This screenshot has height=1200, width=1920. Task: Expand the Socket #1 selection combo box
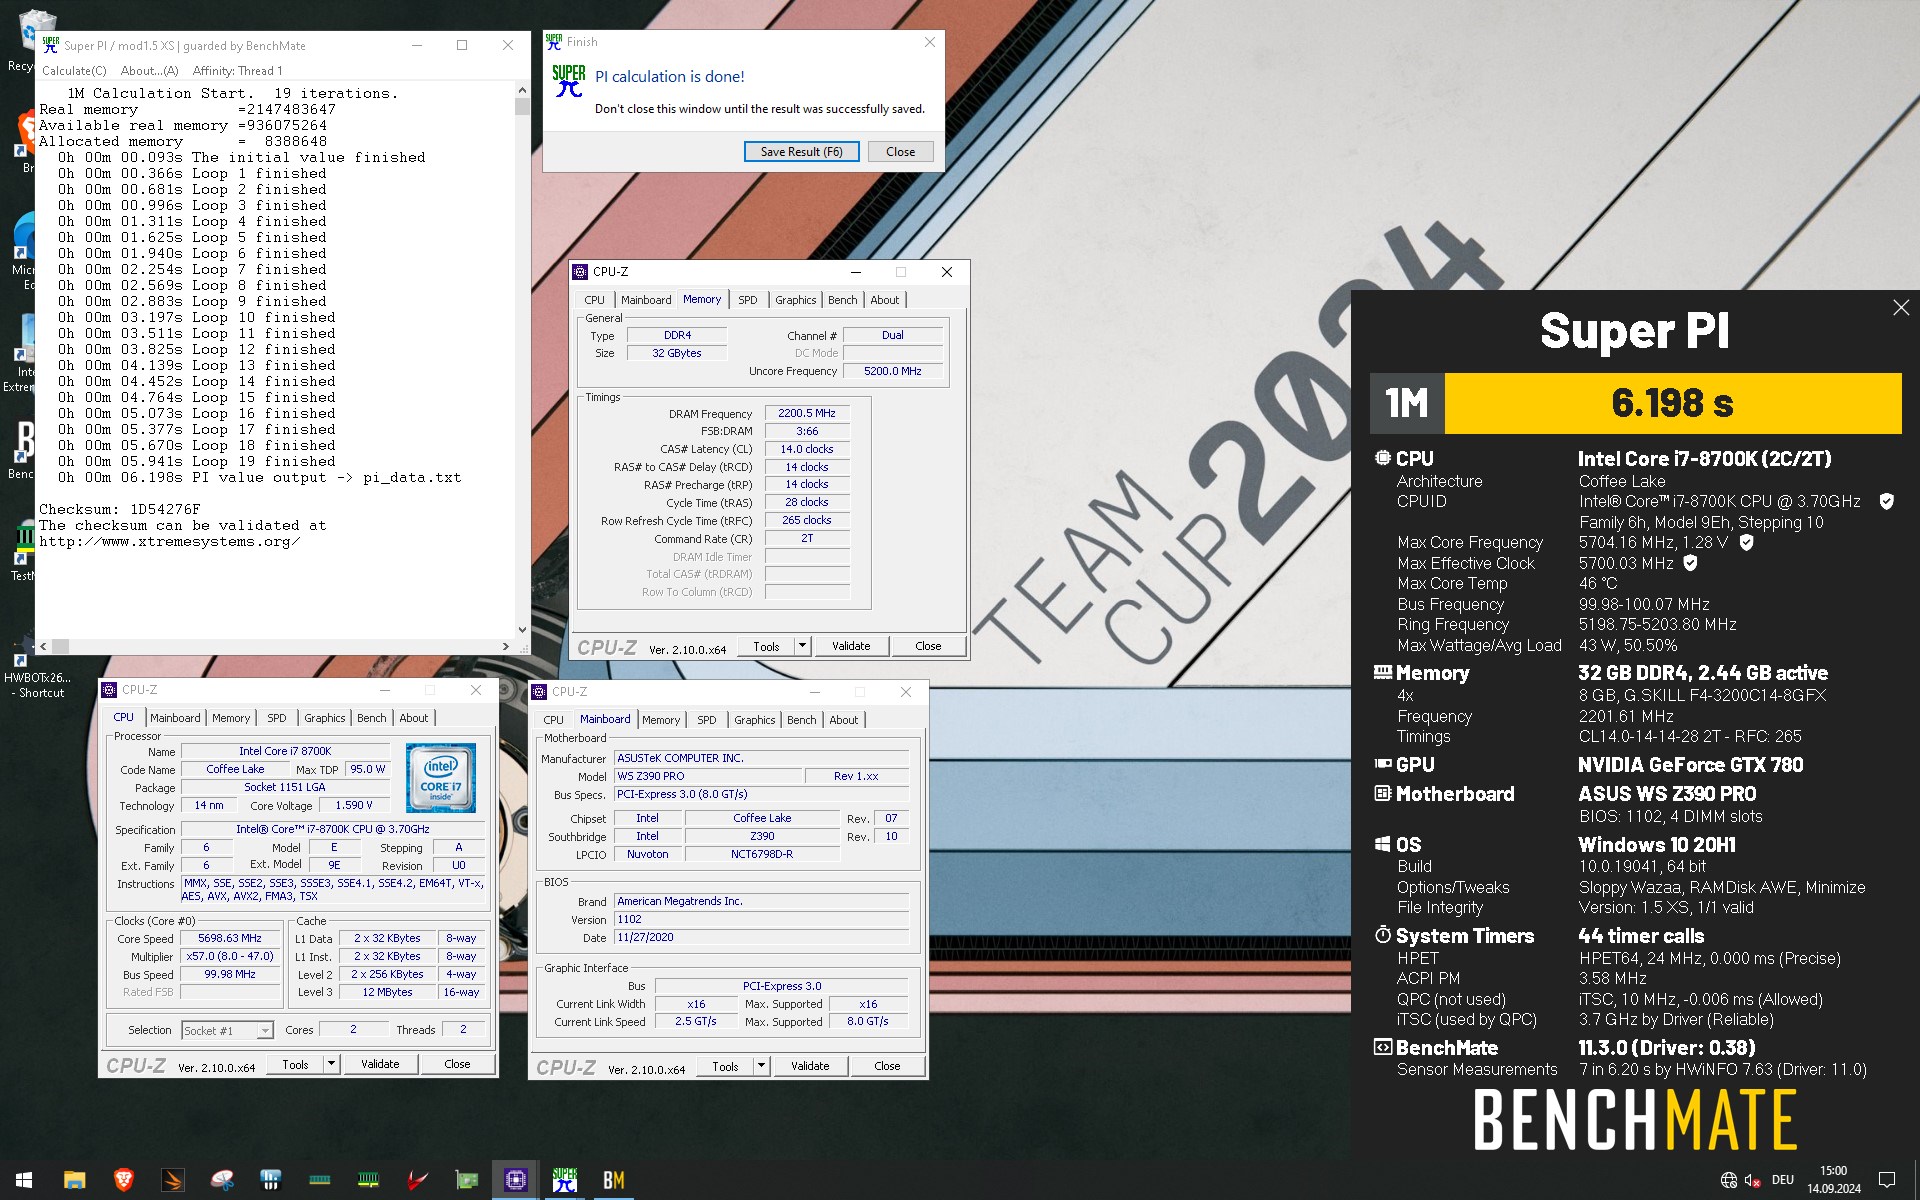coord(227,1030)
